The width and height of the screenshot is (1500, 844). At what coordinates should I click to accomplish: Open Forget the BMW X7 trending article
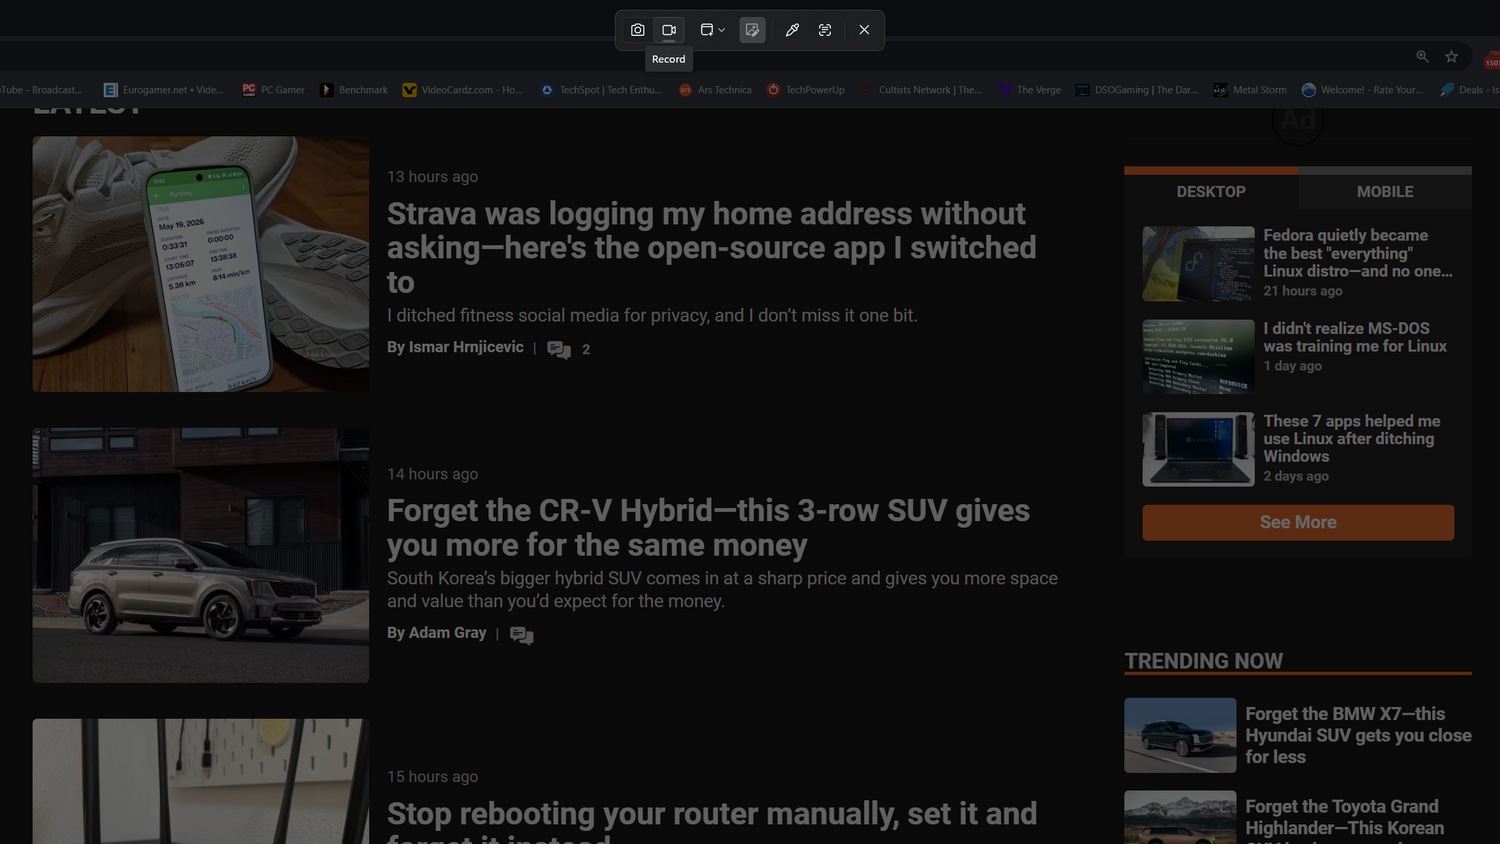1358,735
